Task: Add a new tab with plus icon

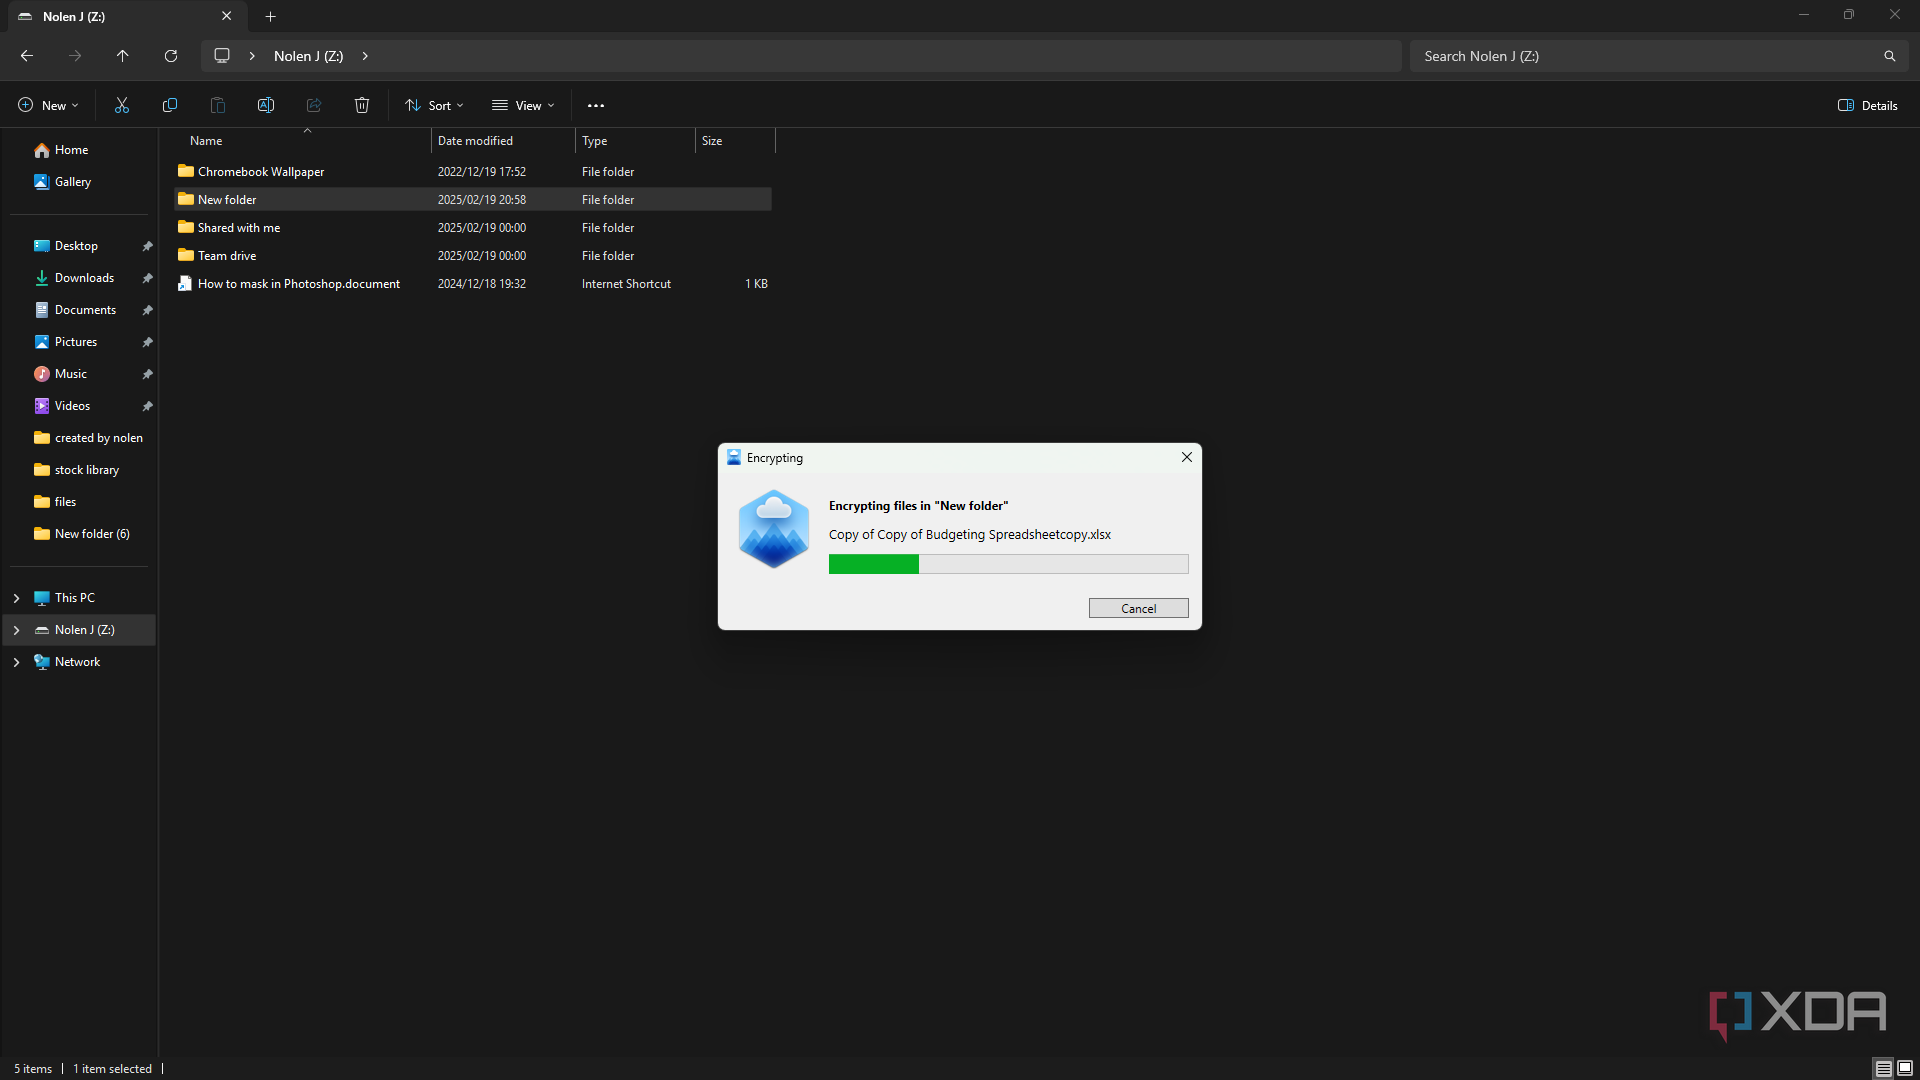Action: point(270,16)
